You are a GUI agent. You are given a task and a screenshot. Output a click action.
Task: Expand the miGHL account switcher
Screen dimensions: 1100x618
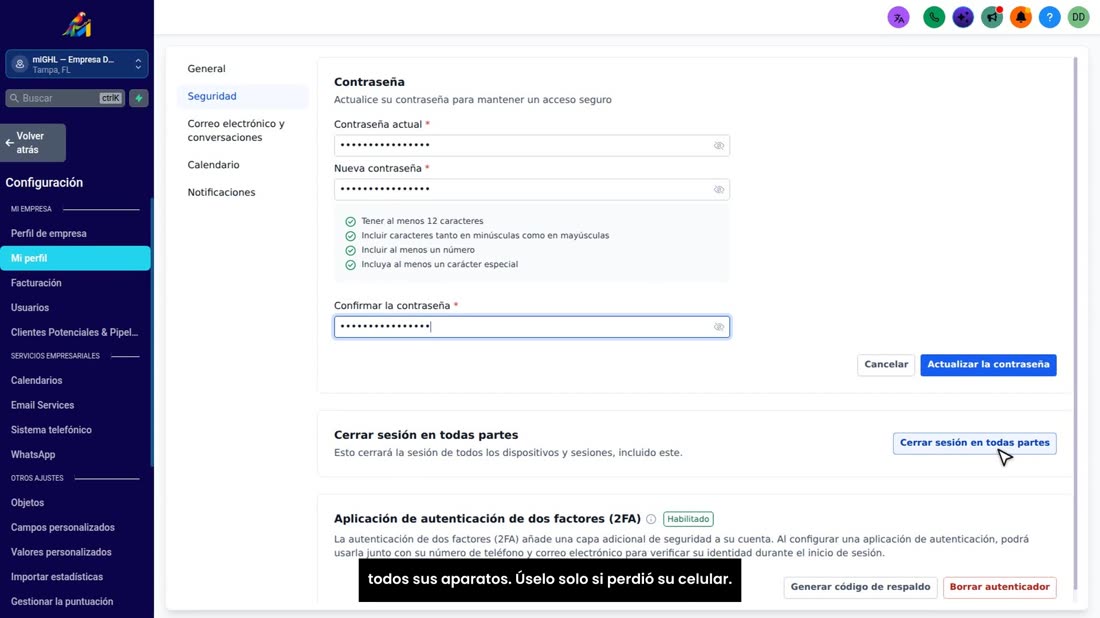(77, 64)
